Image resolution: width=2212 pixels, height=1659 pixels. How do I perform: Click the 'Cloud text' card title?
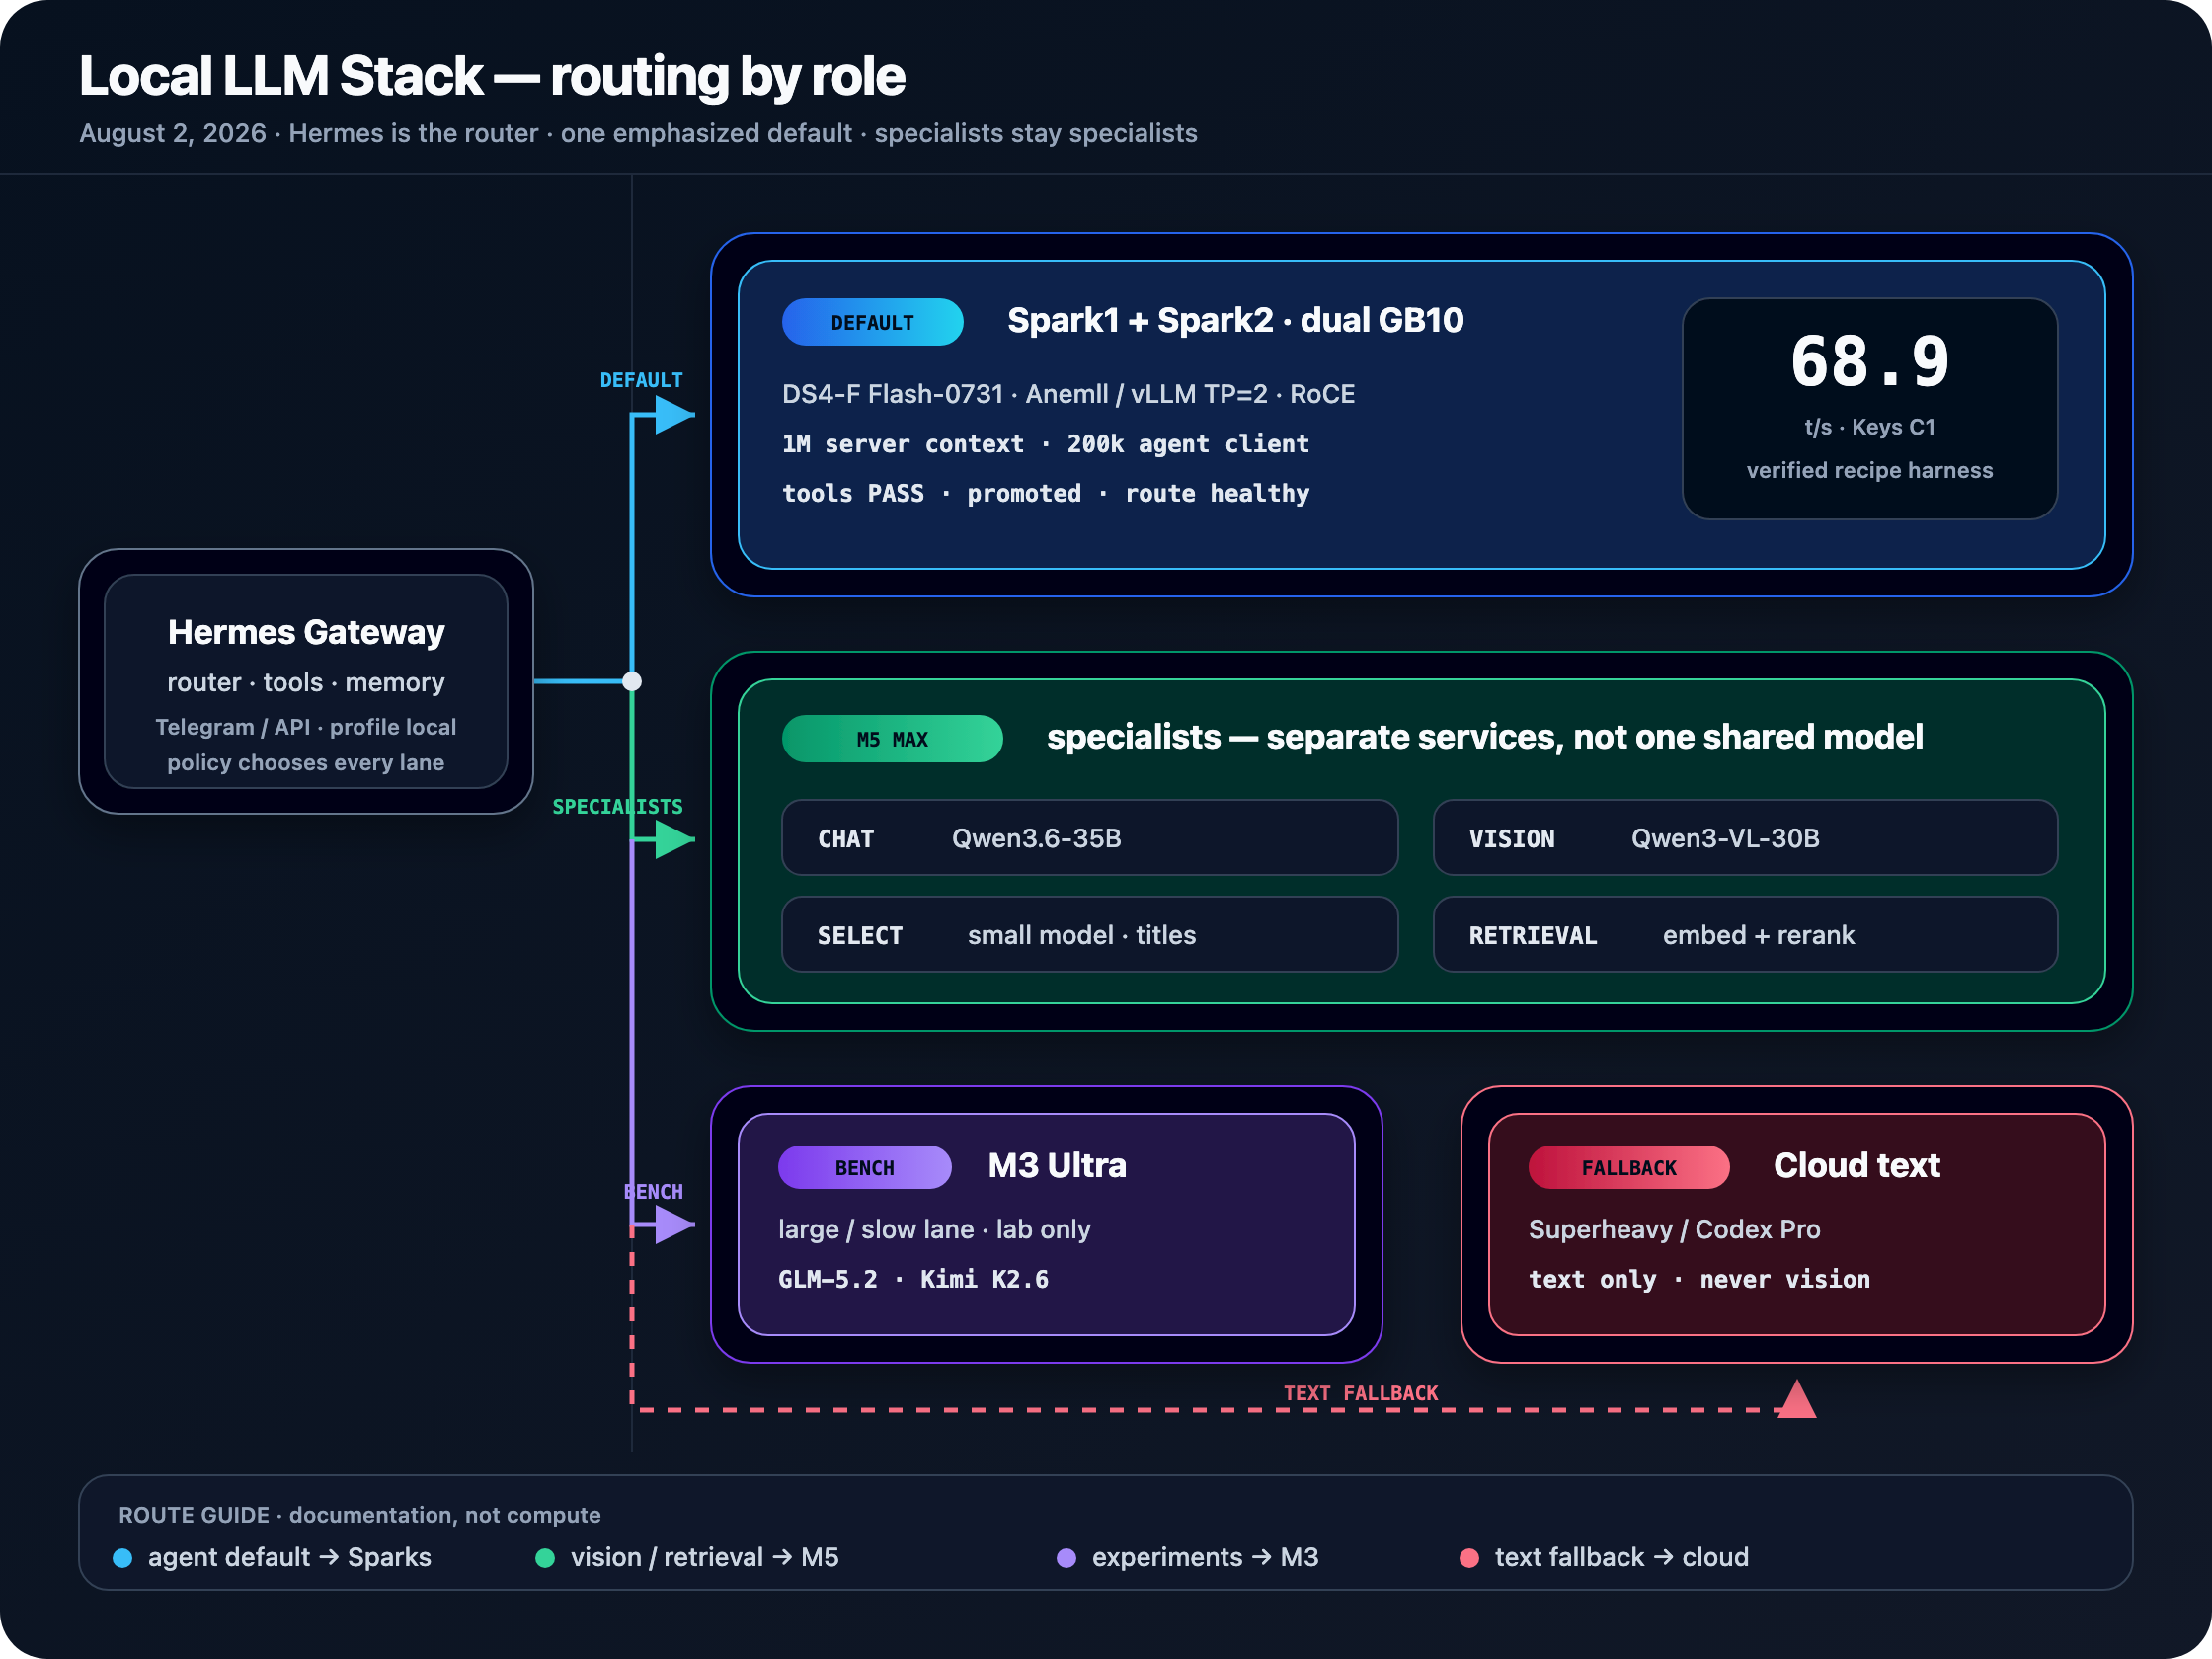click(1857, 1165)
